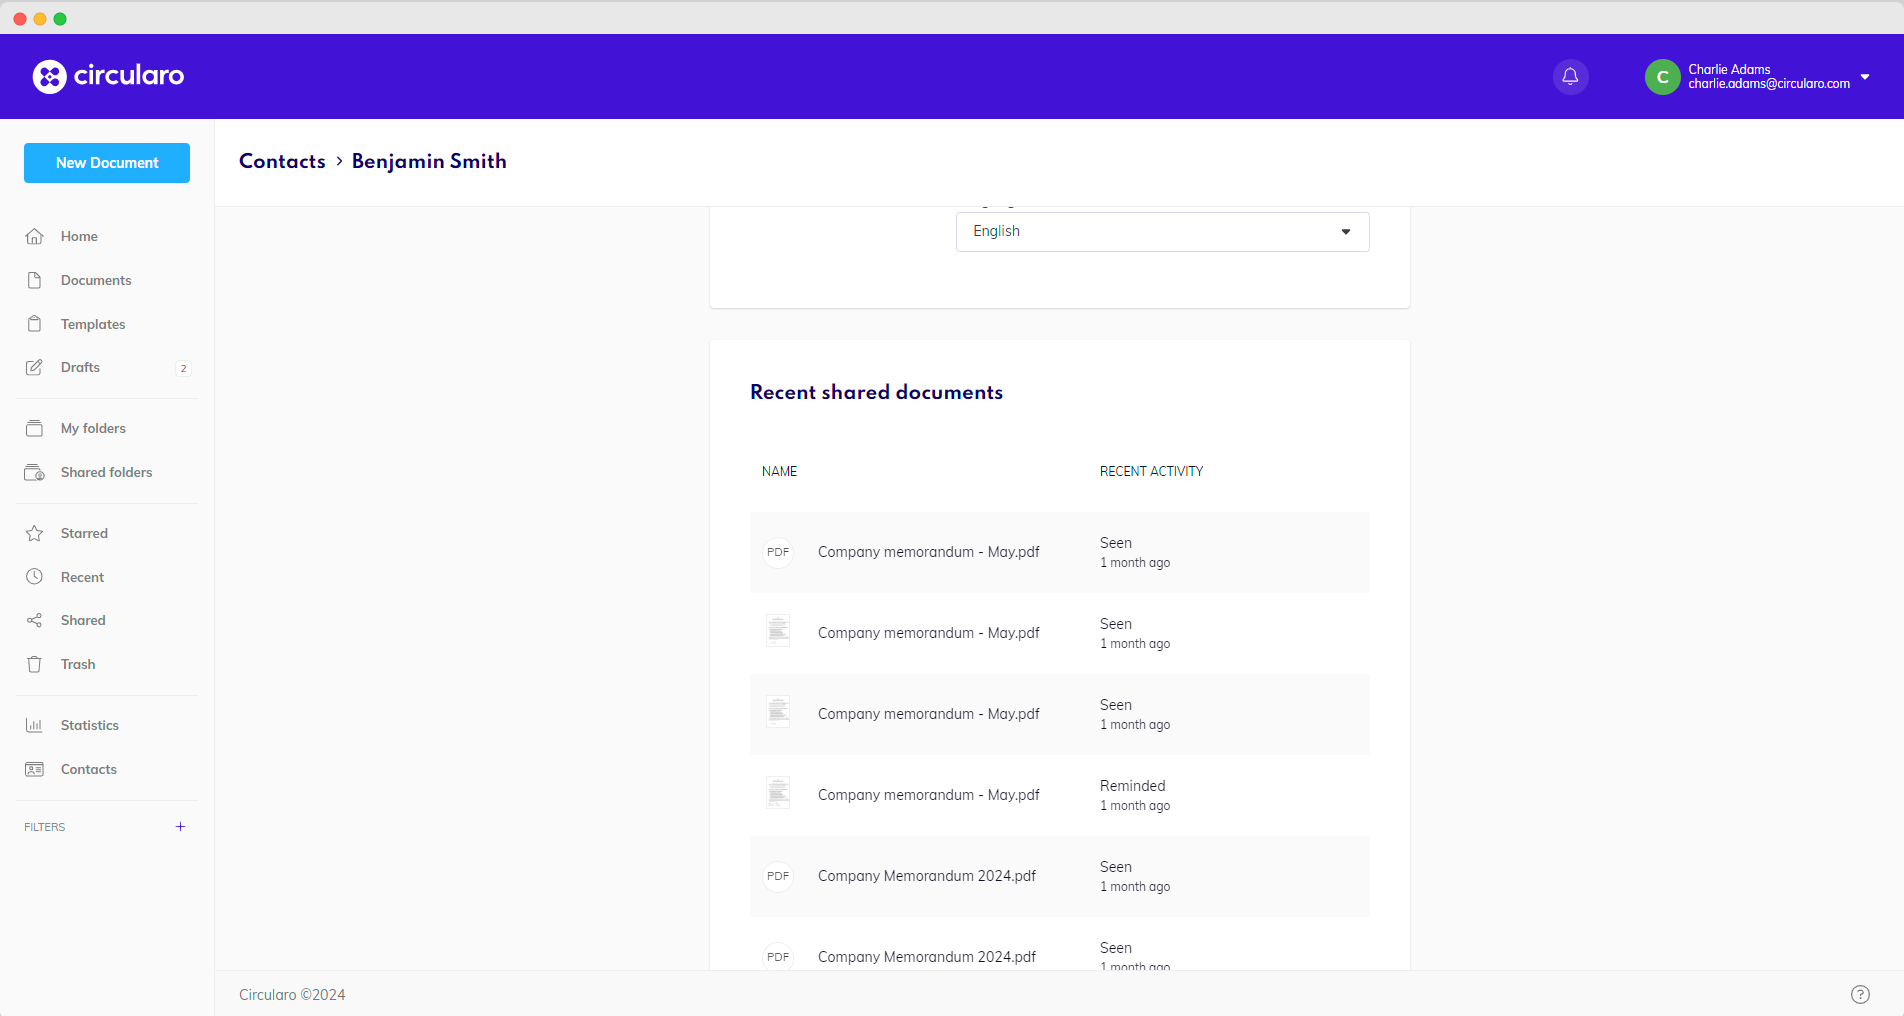Click the PDF icon for Company Memorandum 2024.pdf
Image resolution: width=1904 pixels, height=1016 pixels.
(778, 876)
